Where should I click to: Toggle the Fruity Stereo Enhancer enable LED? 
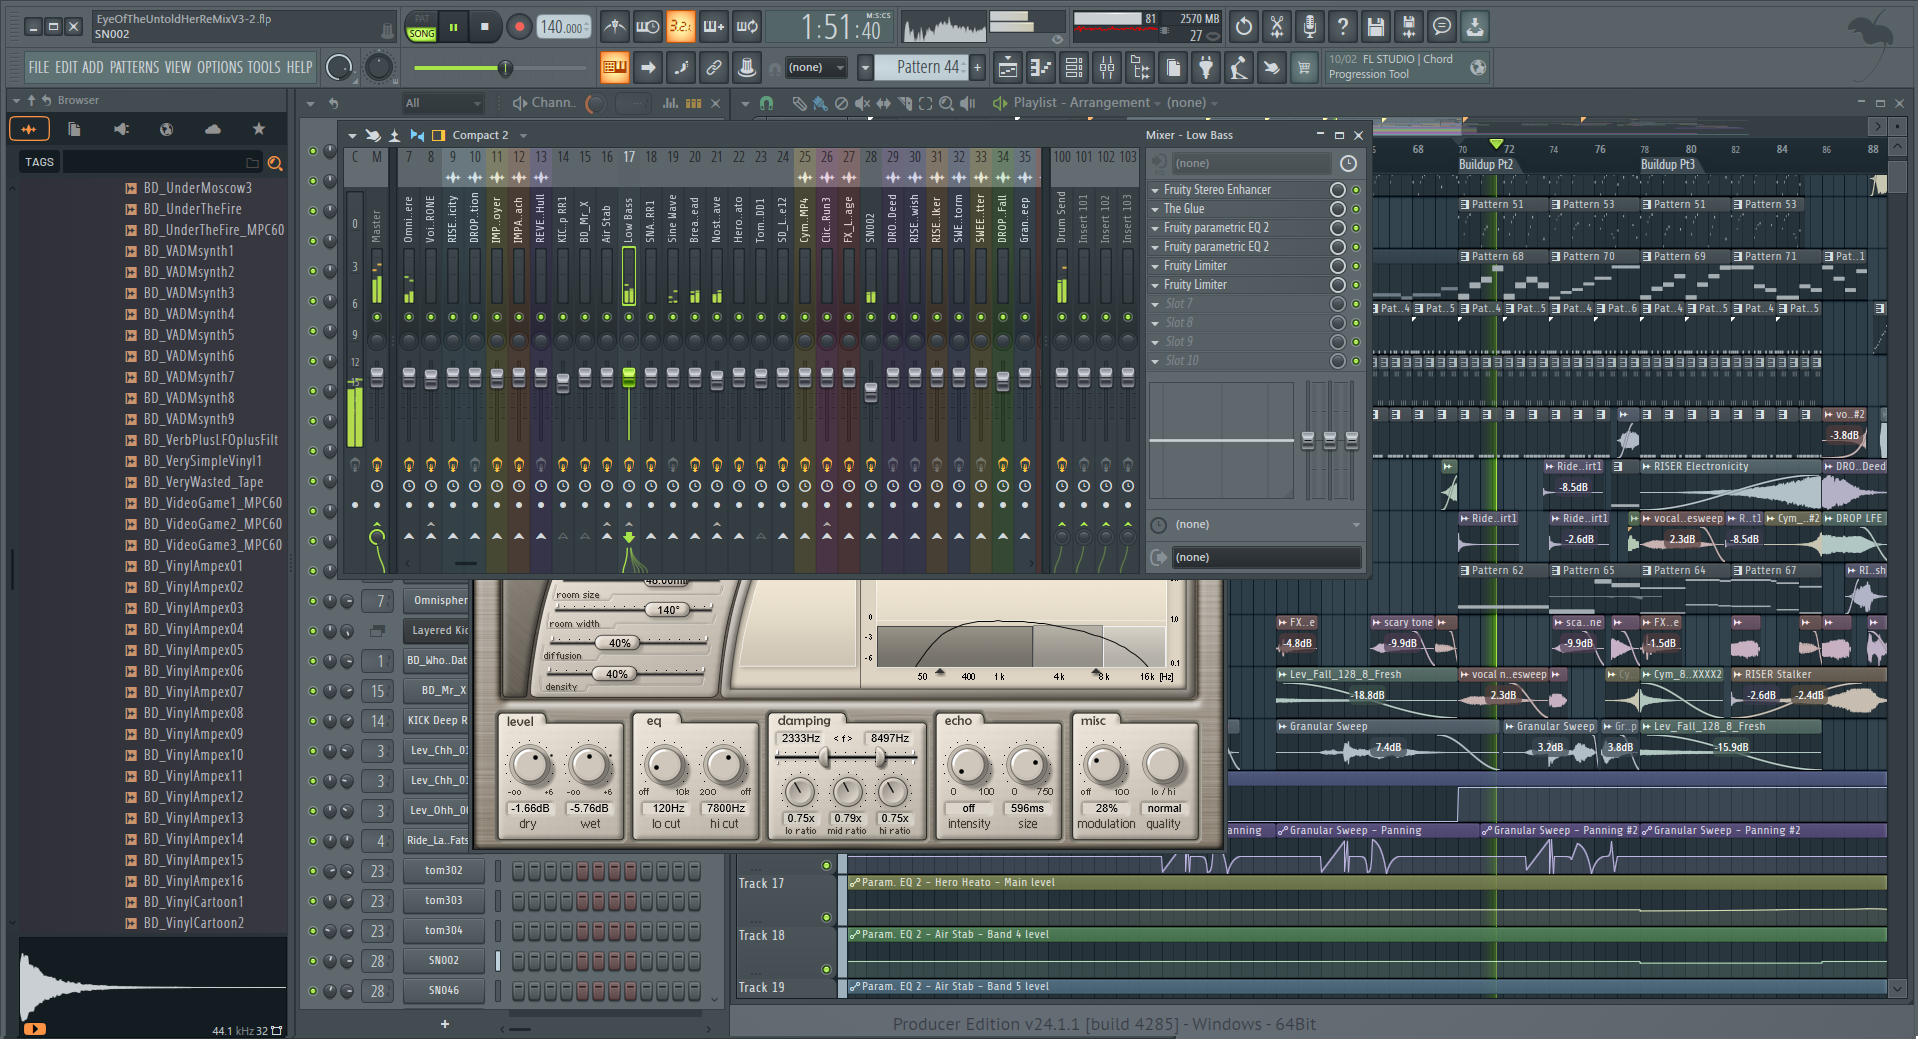point(1356,190)
